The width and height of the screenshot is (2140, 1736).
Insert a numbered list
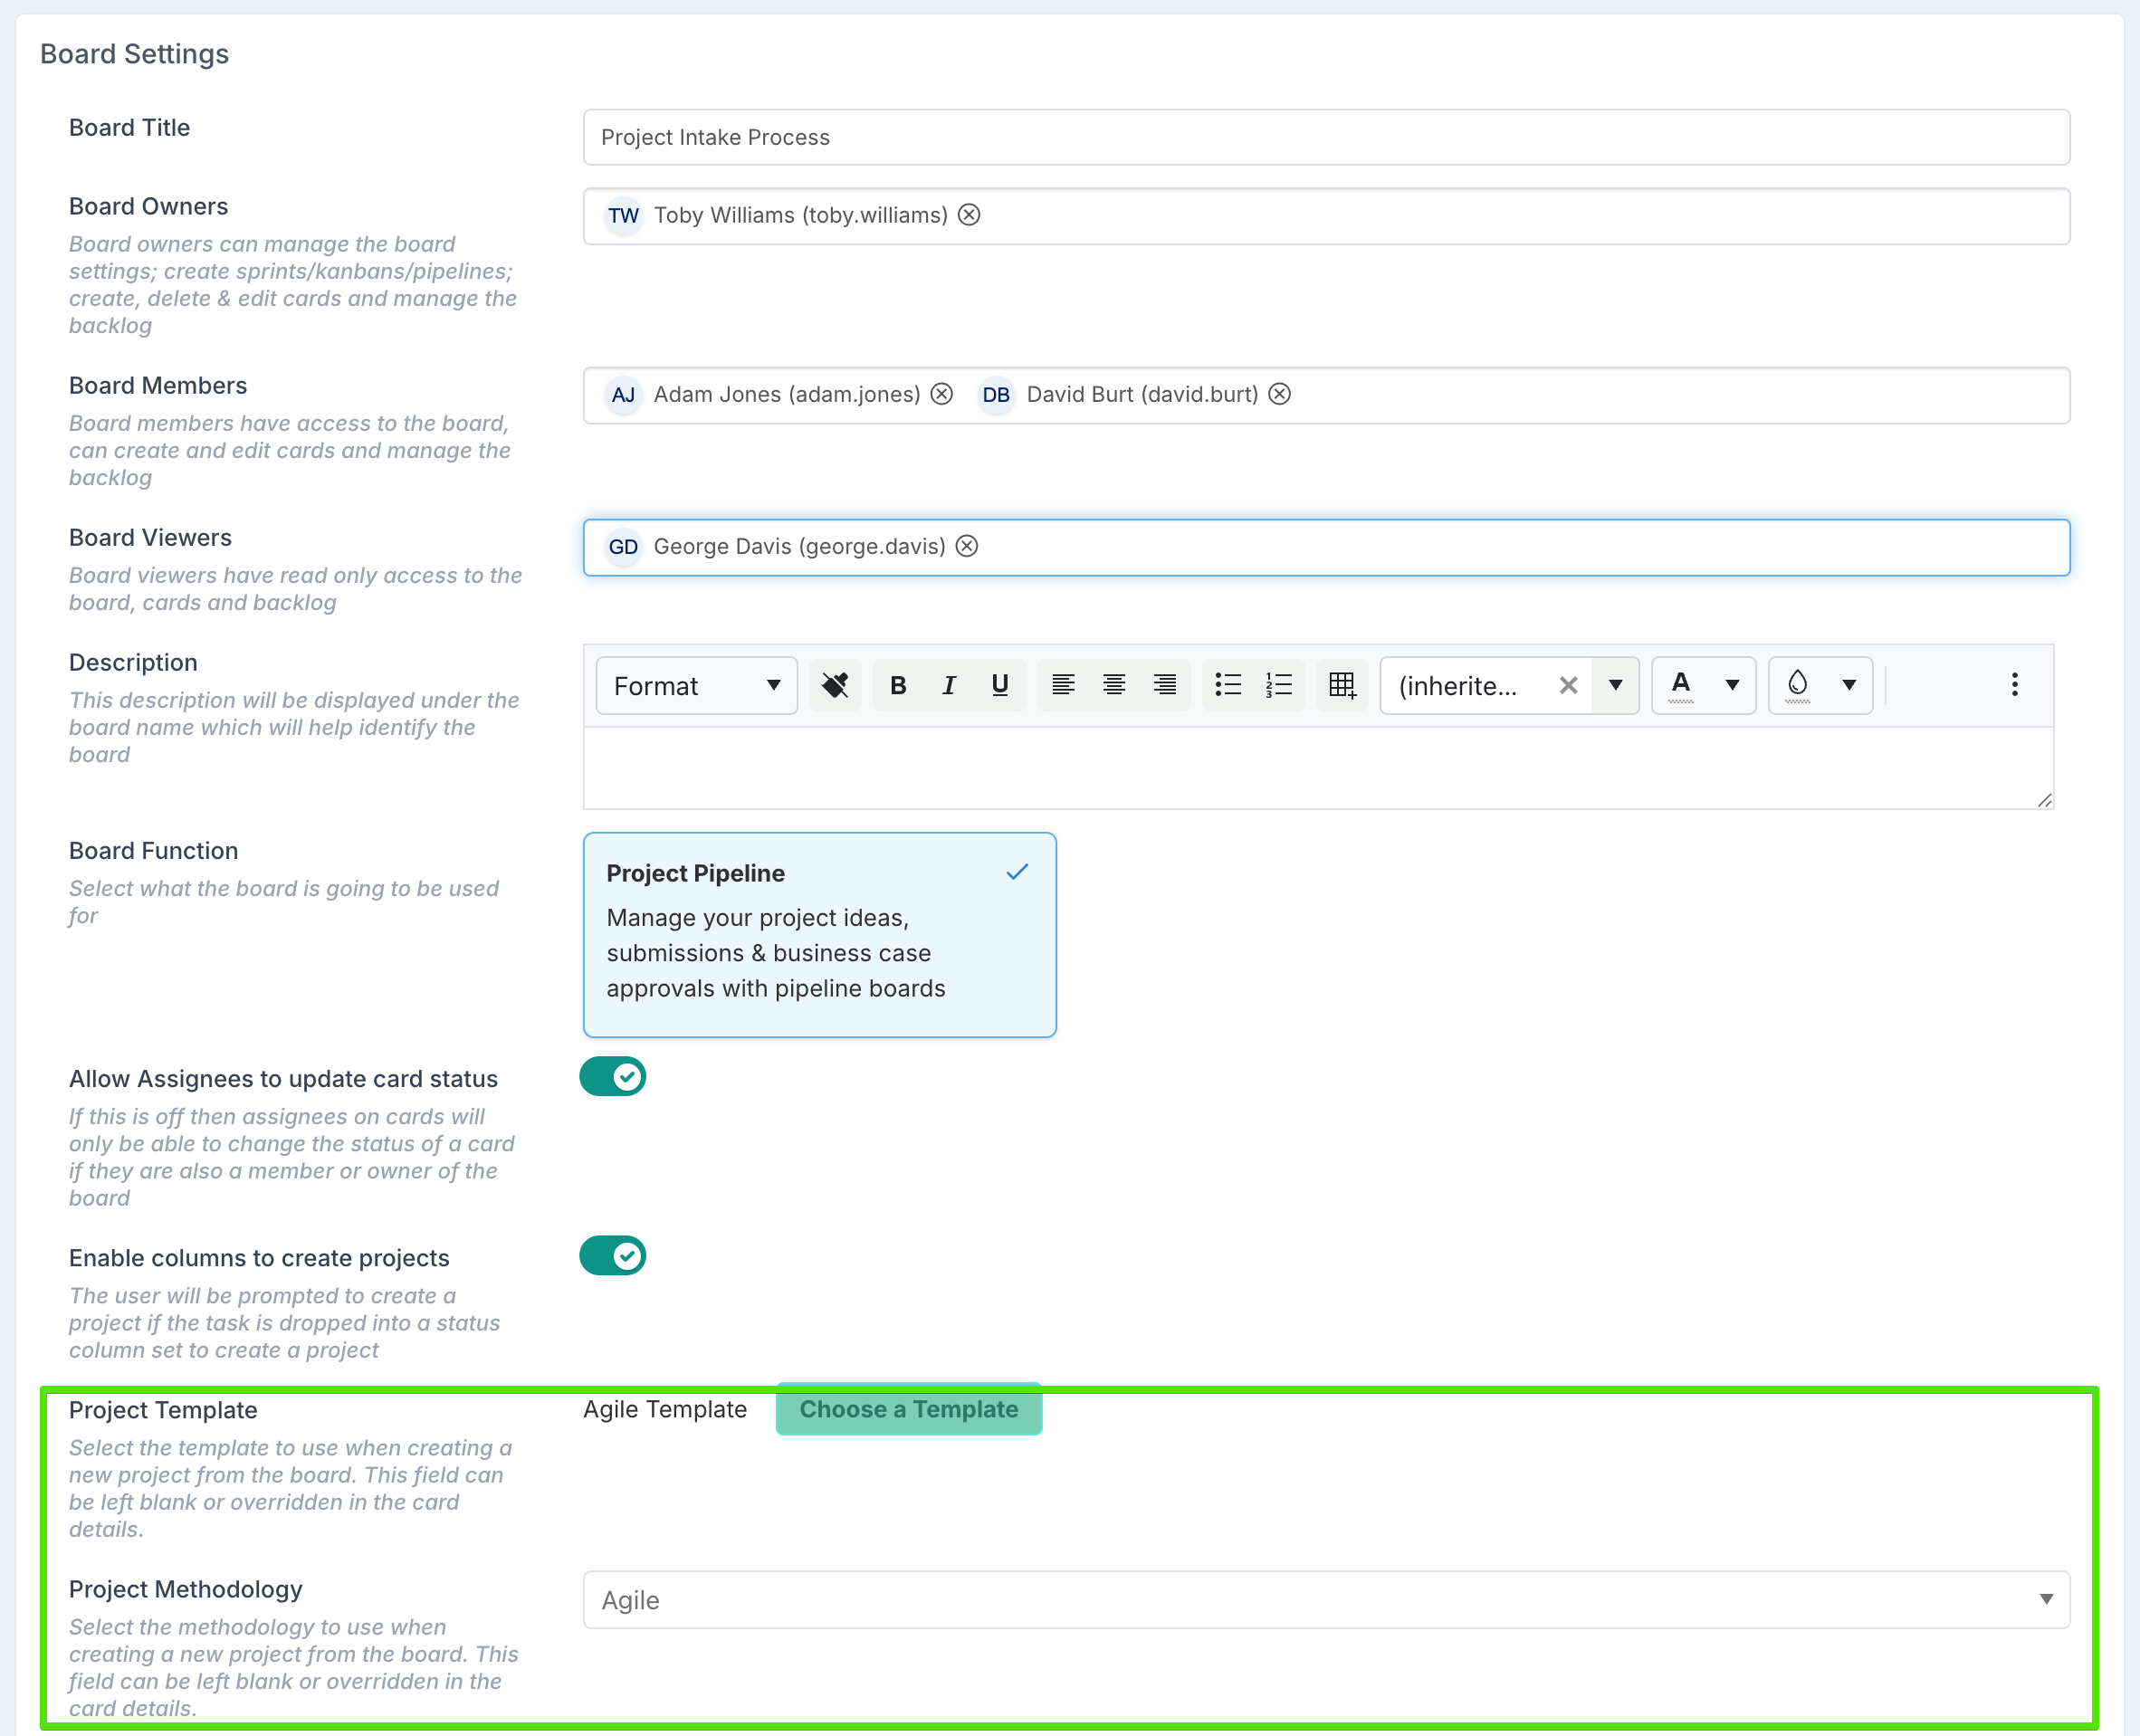tap(1278, 685)
